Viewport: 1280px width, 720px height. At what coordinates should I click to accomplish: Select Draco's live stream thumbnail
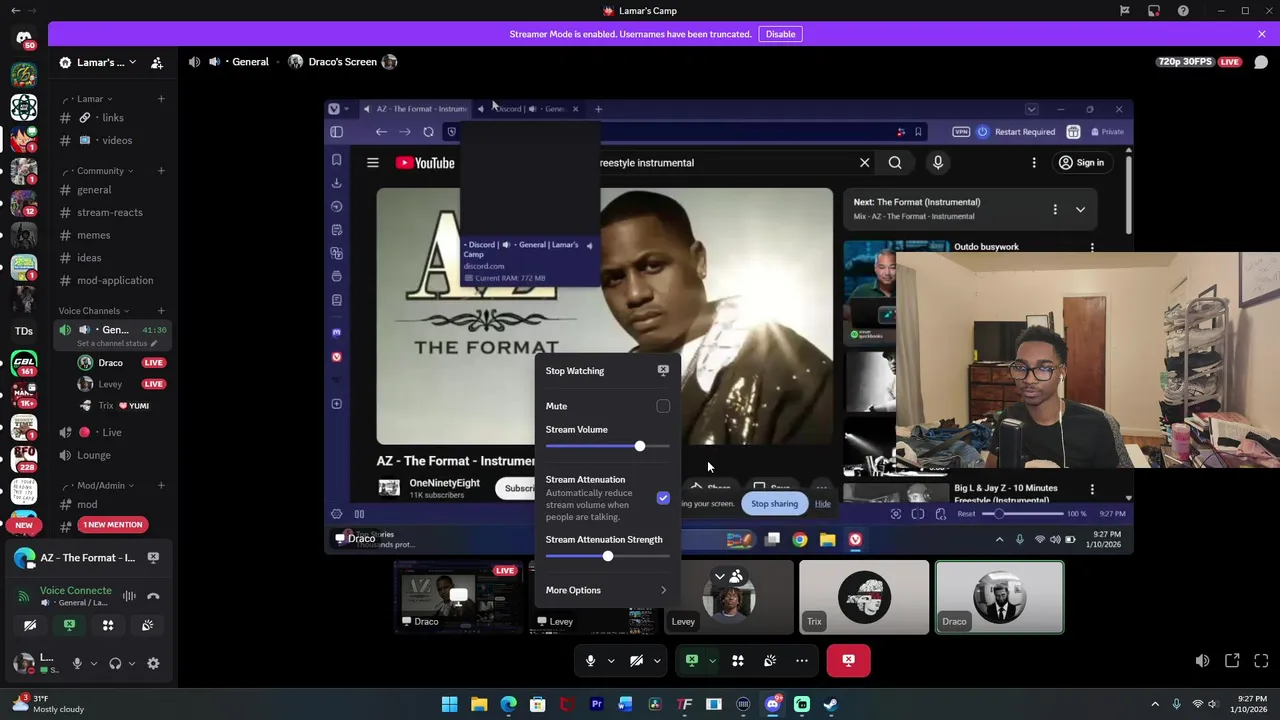point(459,597)
